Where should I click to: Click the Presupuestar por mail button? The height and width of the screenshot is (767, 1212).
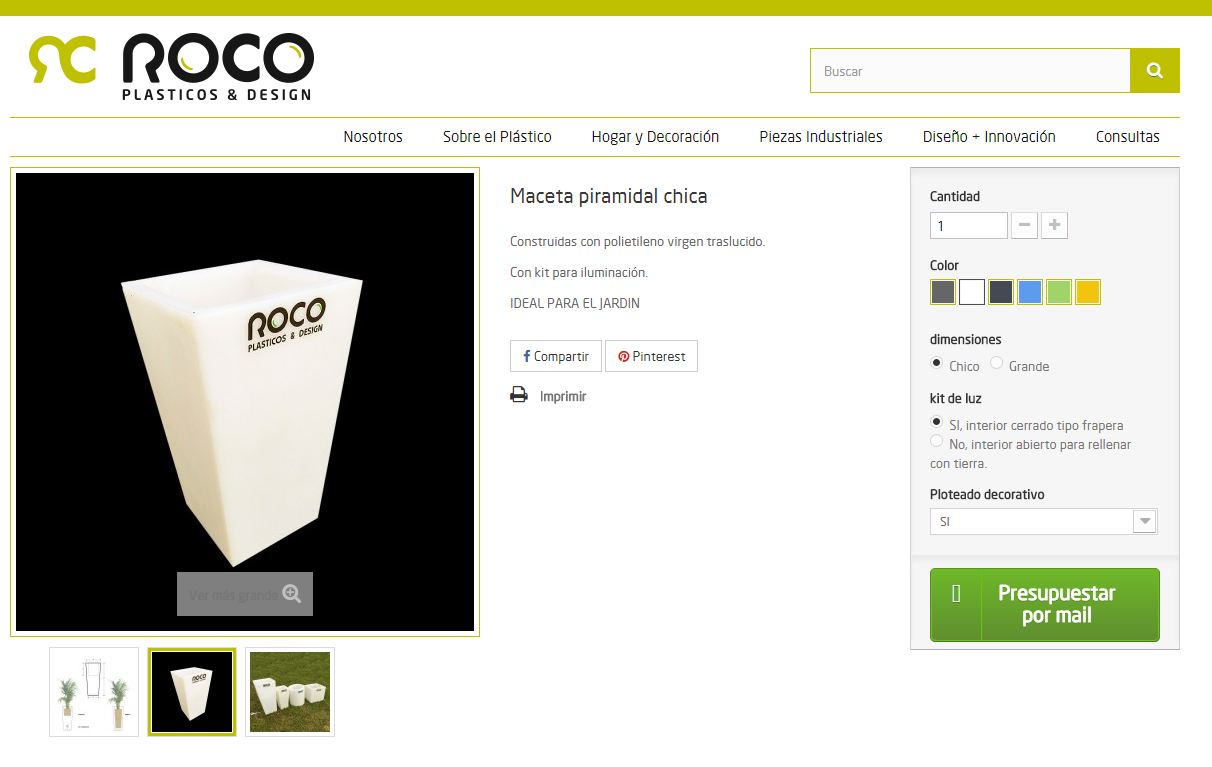pyautogui.click(x=1045, y=605)
